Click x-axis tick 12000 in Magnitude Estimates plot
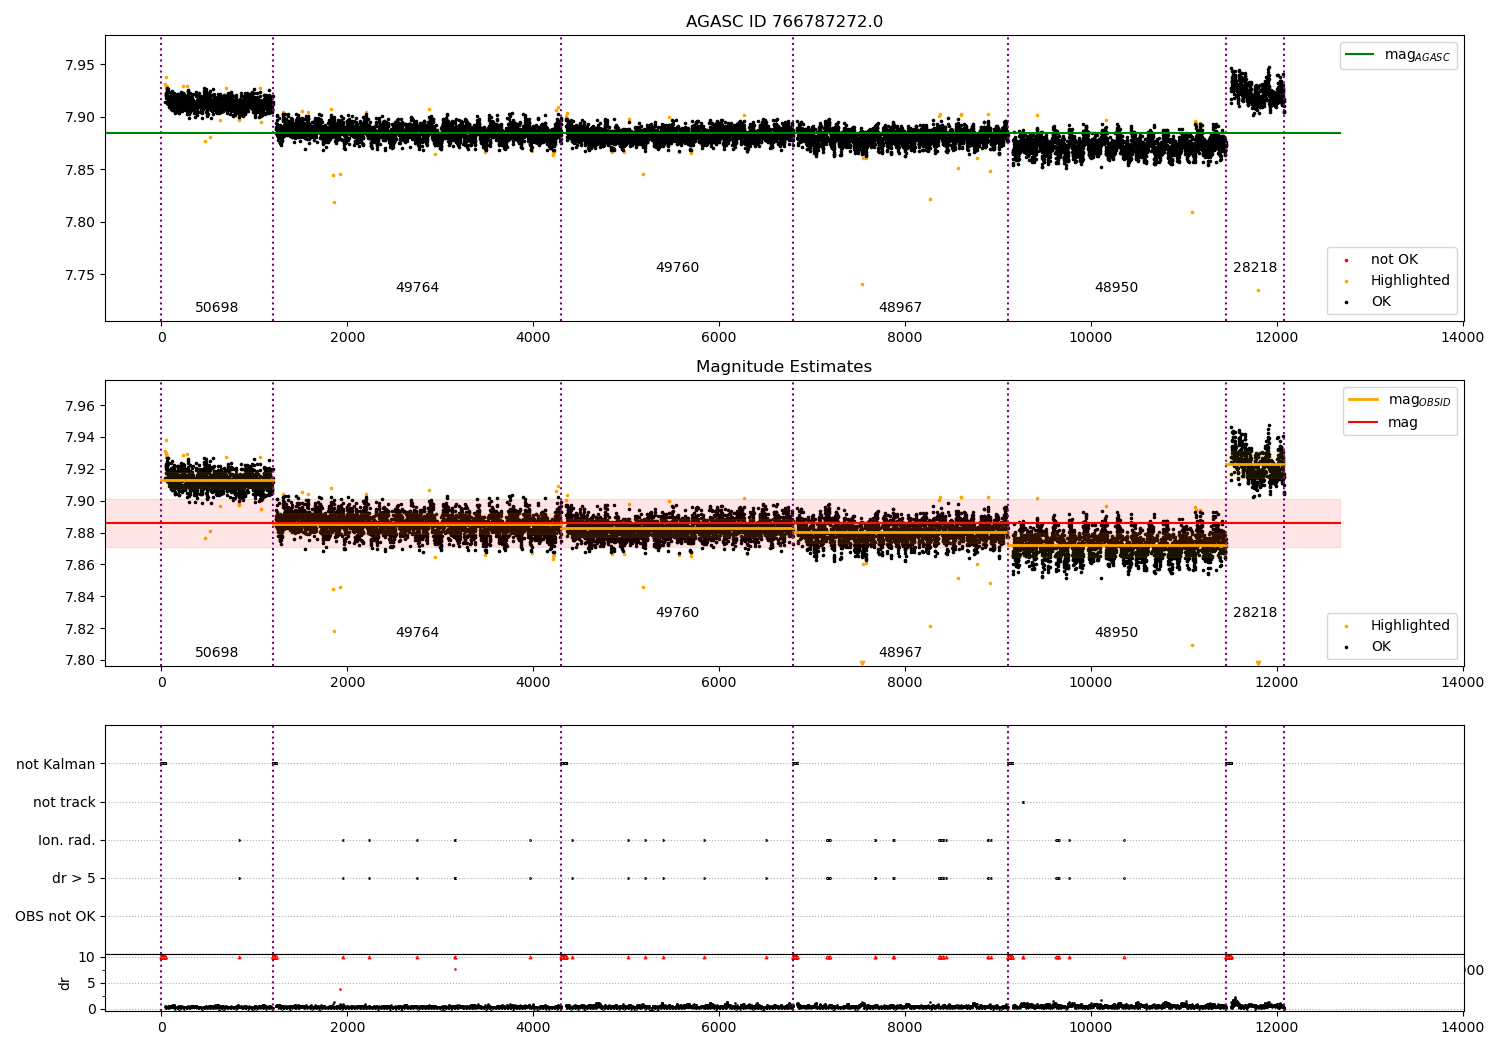 (x=1277, y=683)
